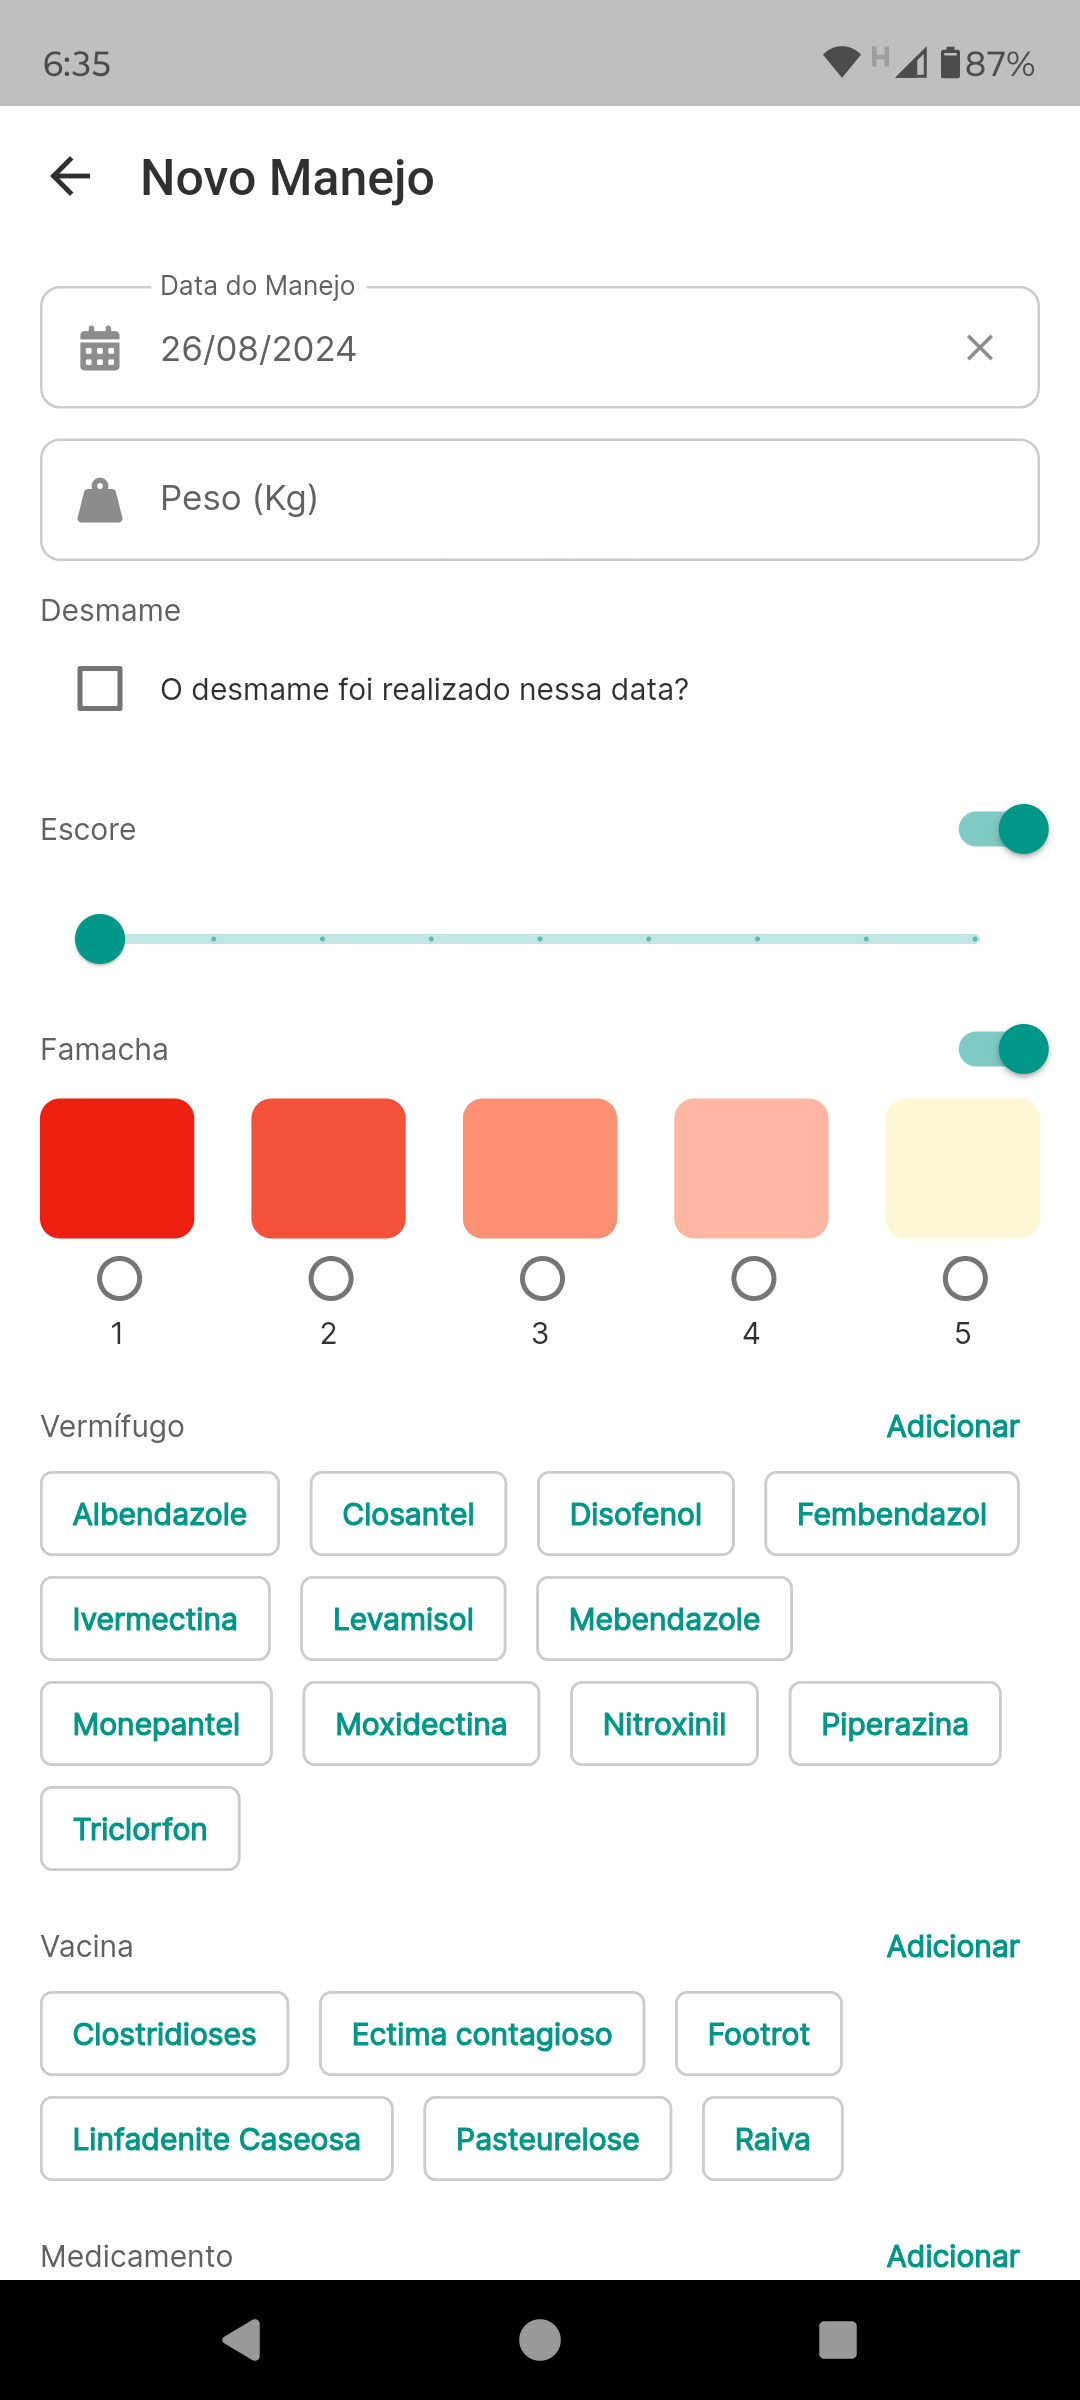The width and height of the screenshot is (1080, 2400).
Task: Tap the calendar icon in date field
Action: (100, 348)
